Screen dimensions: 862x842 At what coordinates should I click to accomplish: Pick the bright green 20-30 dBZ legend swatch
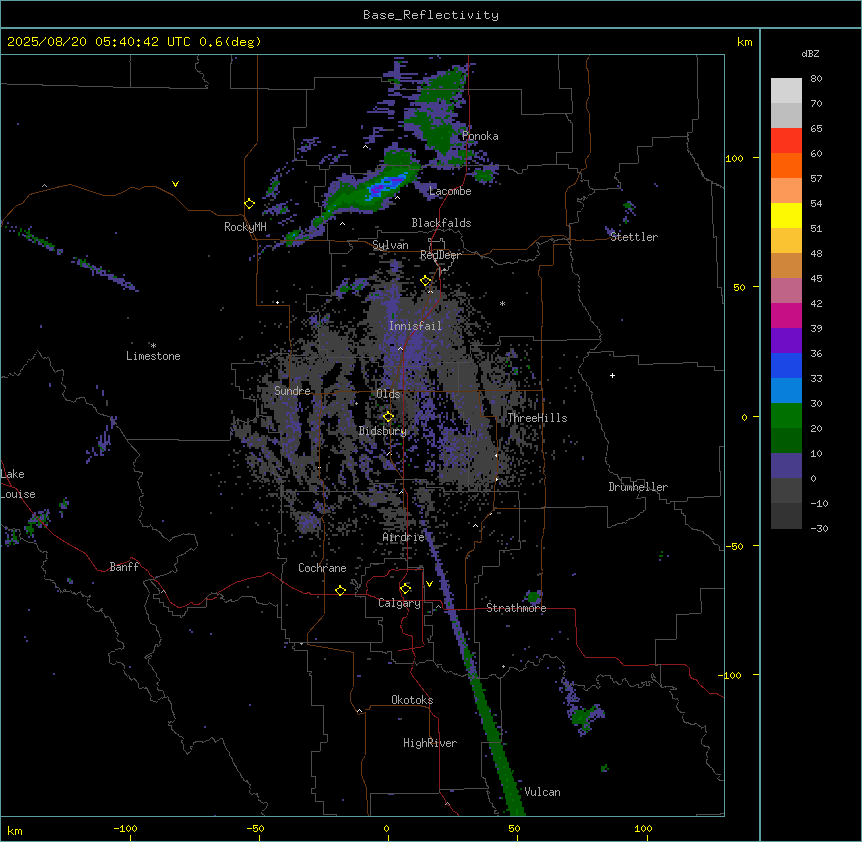pos(786,416)
